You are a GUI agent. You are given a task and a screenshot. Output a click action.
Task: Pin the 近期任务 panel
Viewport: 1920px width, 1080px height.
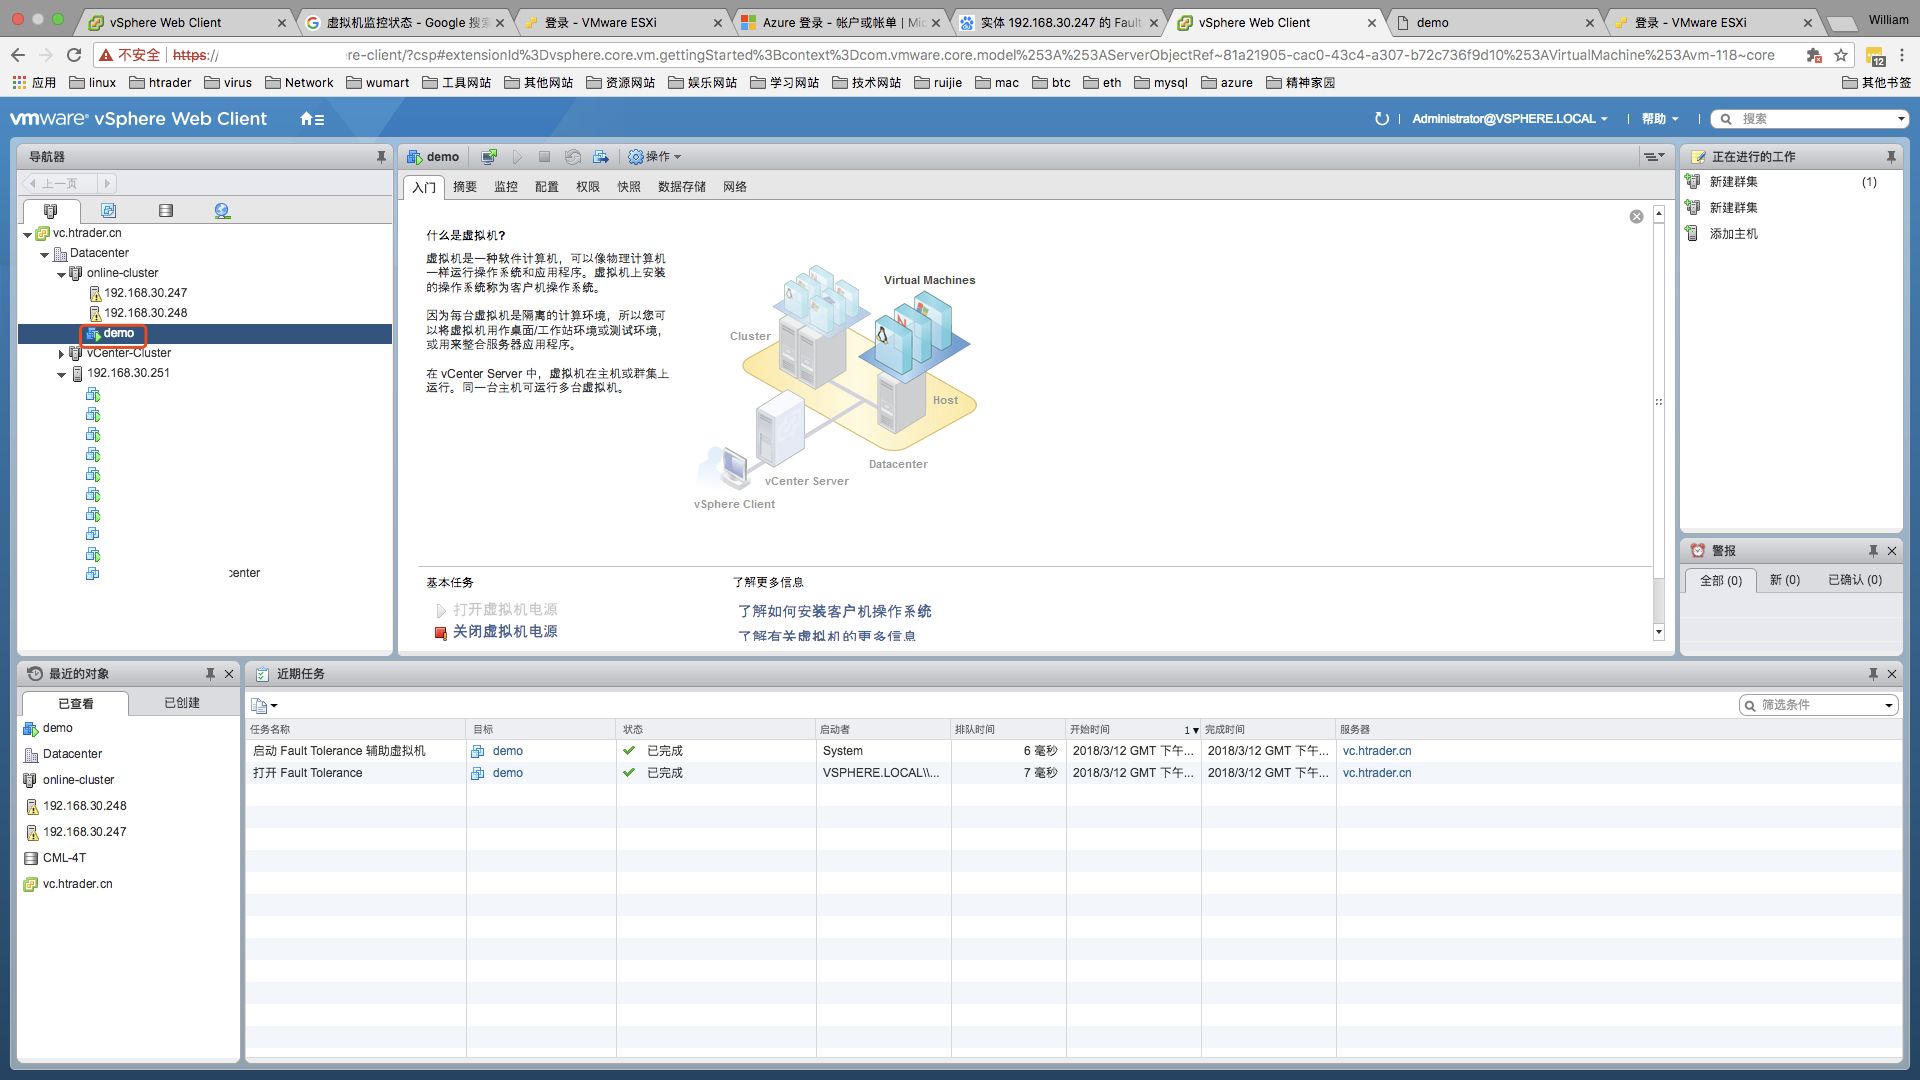1873,674
